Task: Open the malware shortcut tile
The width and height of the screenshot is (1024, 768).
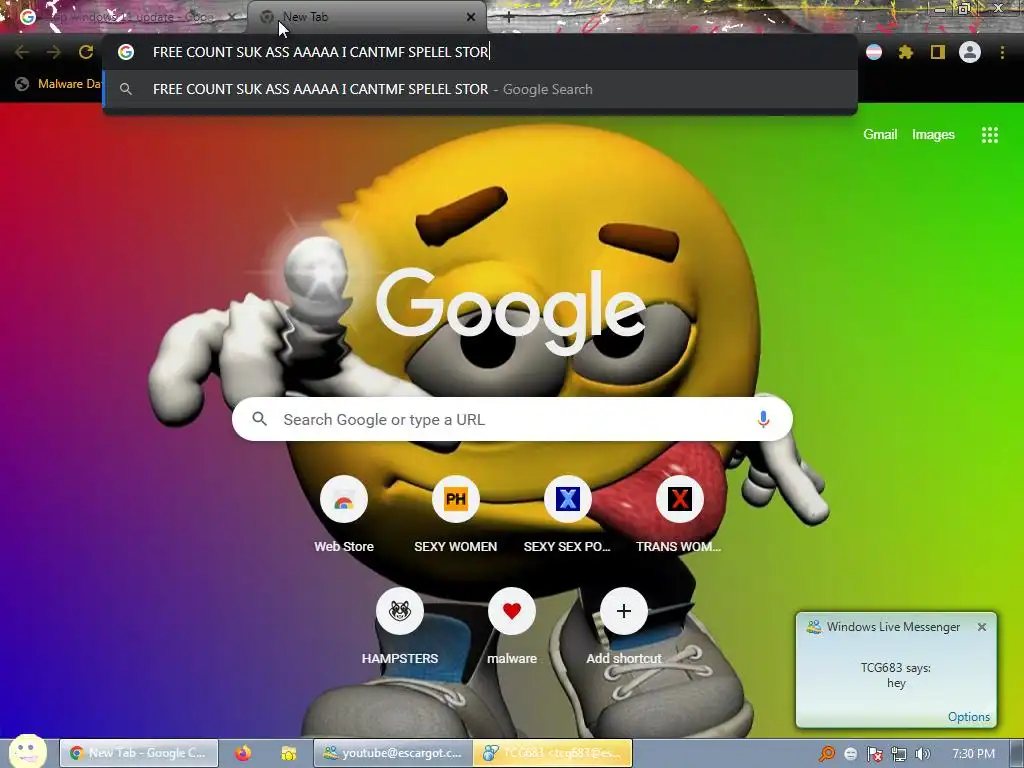Action: [511, 627]
